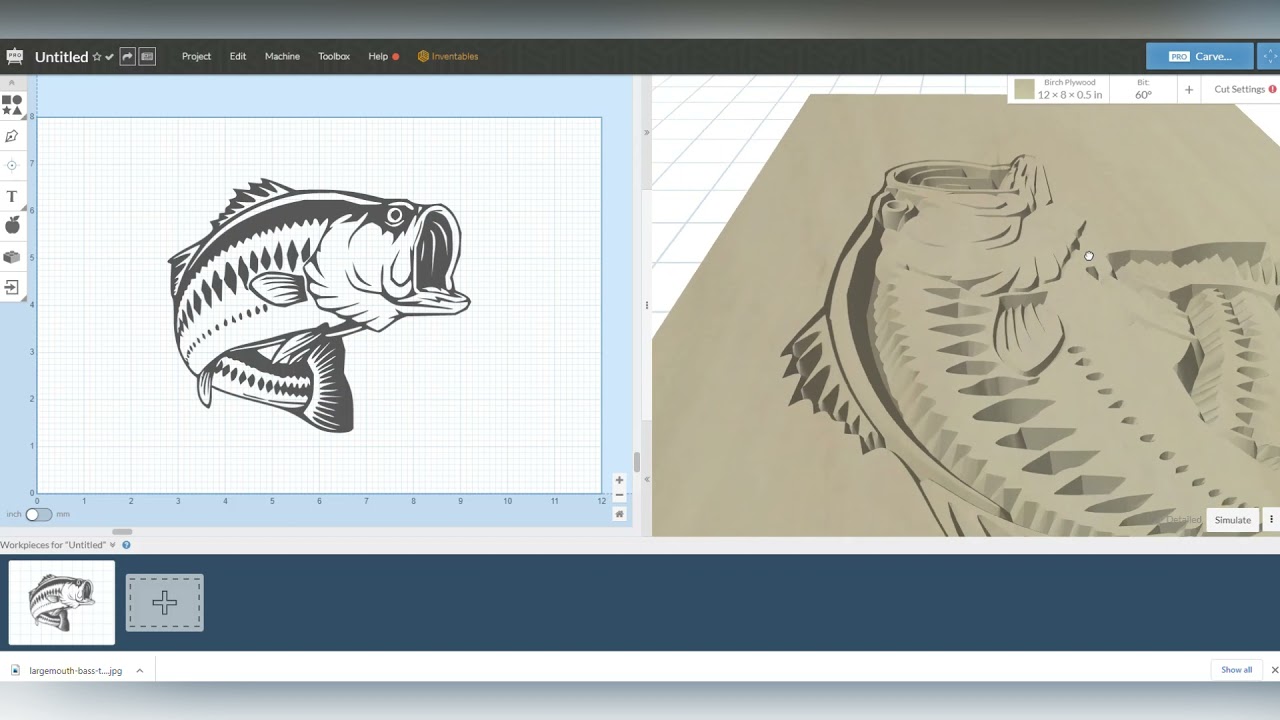Click the Easel PRO logo icon
The height and width of the screenshot is (720, 1280).
[x=14, y=56]
